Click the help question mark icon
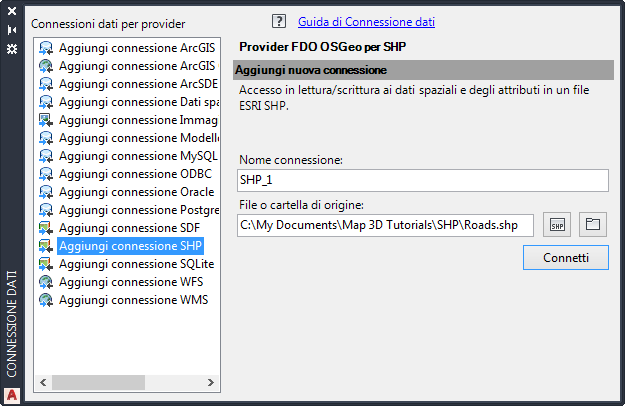The height and width of the screenshot is (406, 625). pos(279,21)
